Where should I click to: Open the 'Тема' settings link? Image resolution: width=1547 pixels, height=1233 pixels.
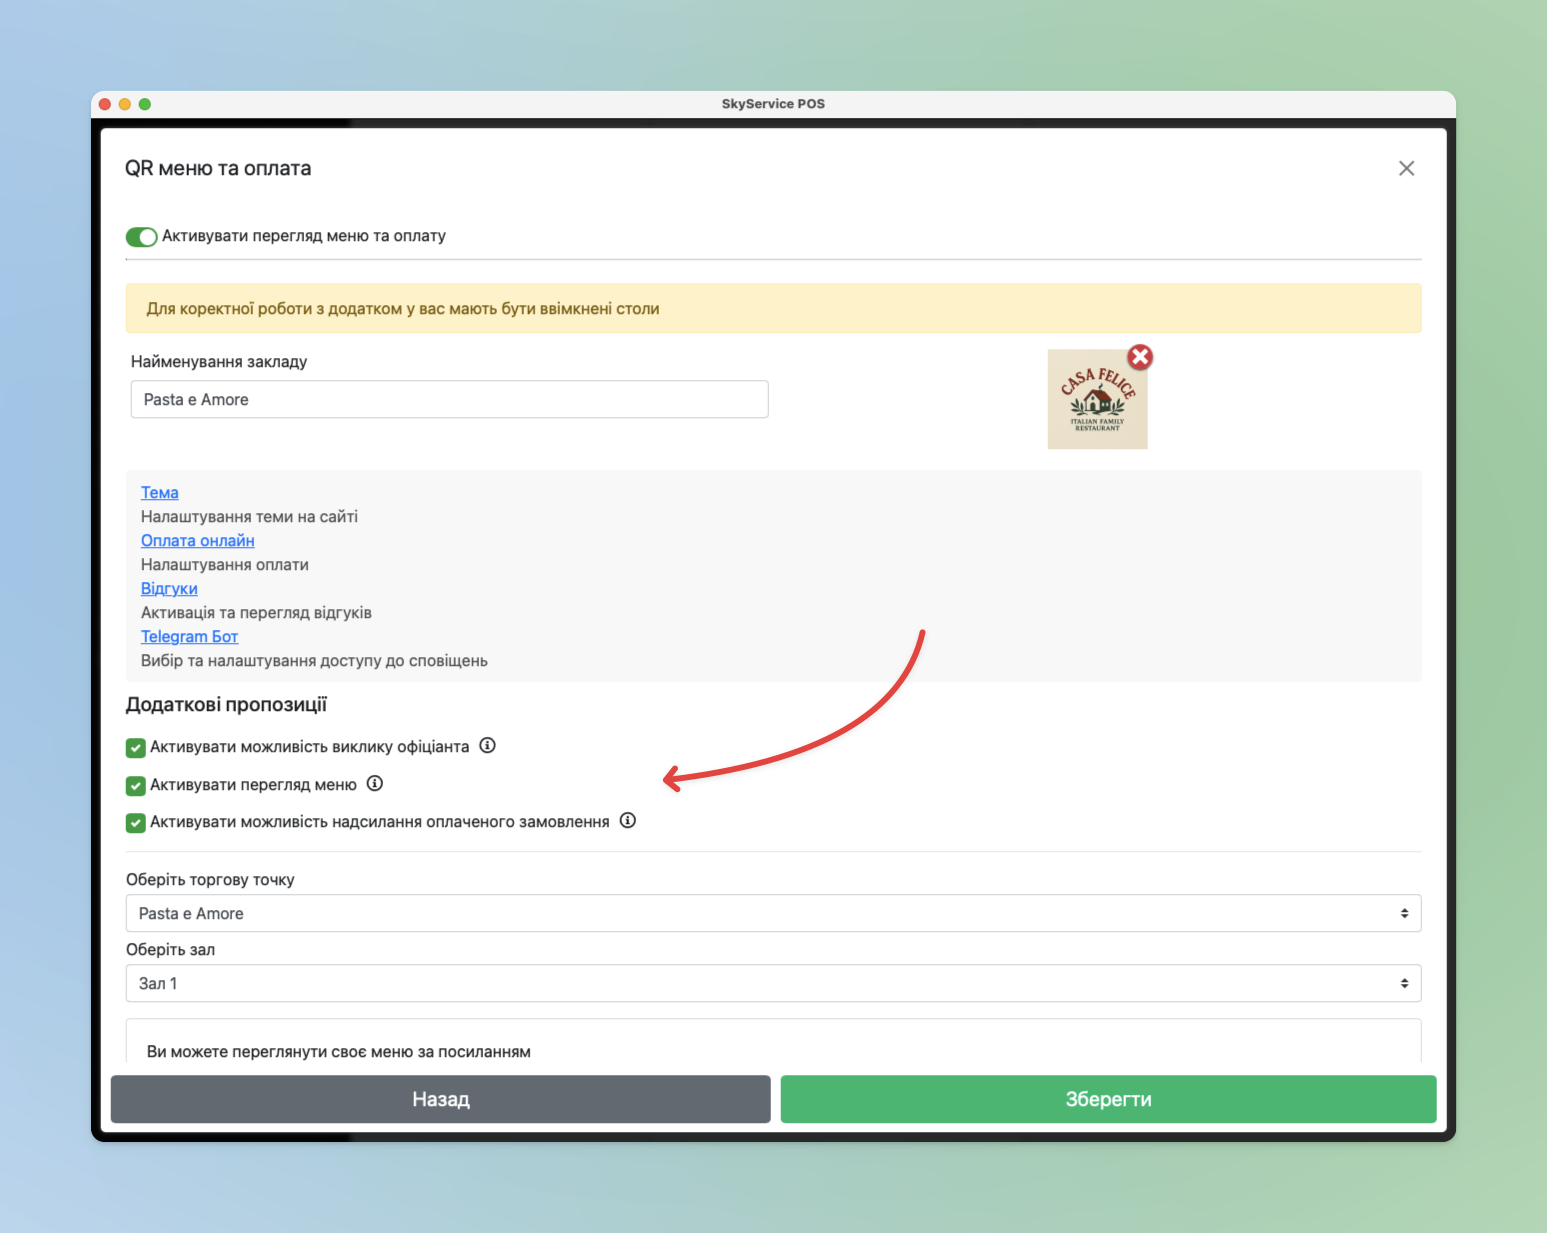click(x=160, y=493)
